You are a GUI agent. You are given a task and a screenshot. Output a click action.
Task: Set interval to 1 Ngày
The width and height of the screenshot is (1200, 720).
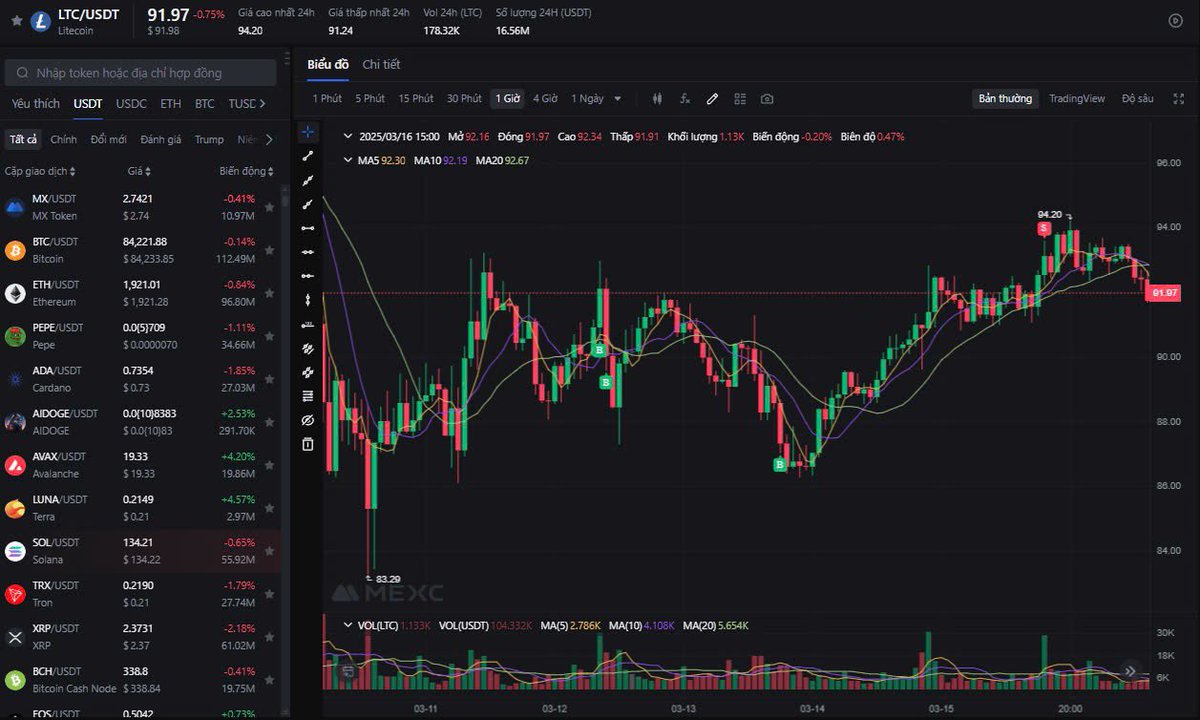(587, 99)
